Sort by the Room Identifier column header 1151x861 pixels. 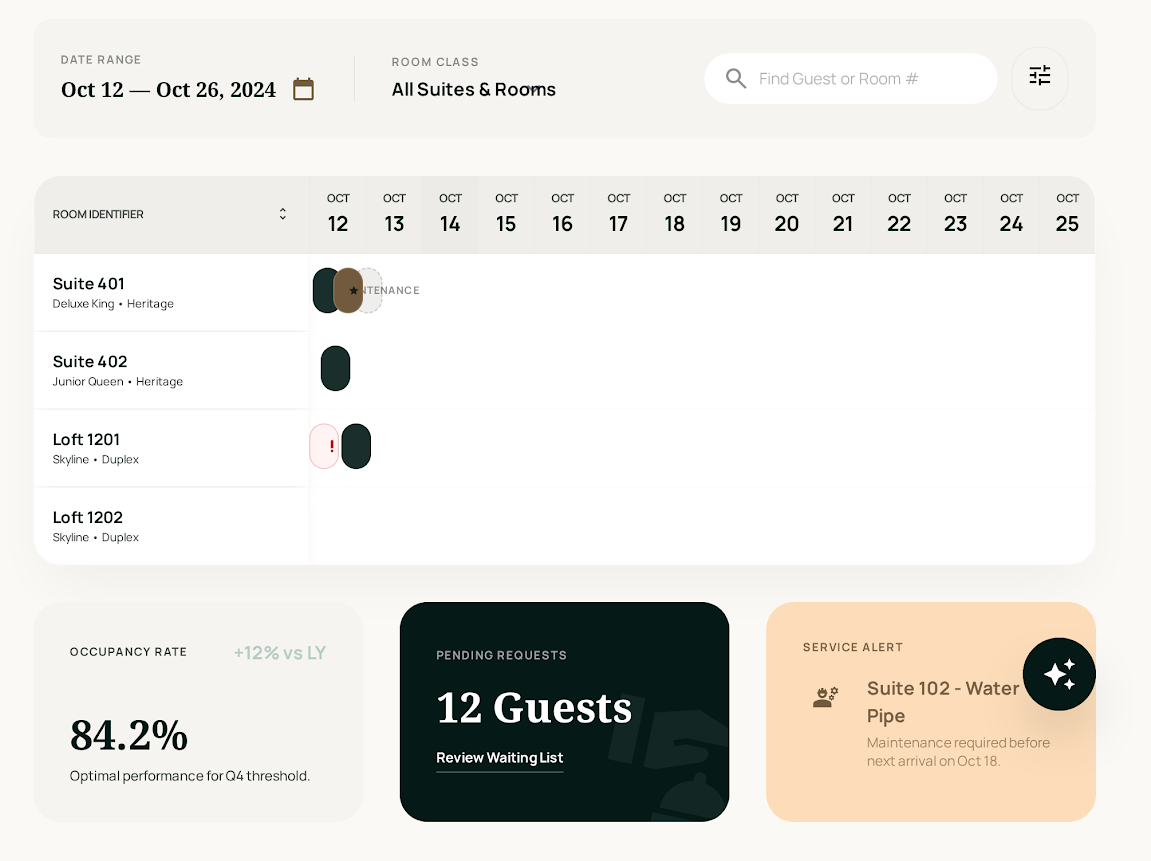(x=98, y=214)
